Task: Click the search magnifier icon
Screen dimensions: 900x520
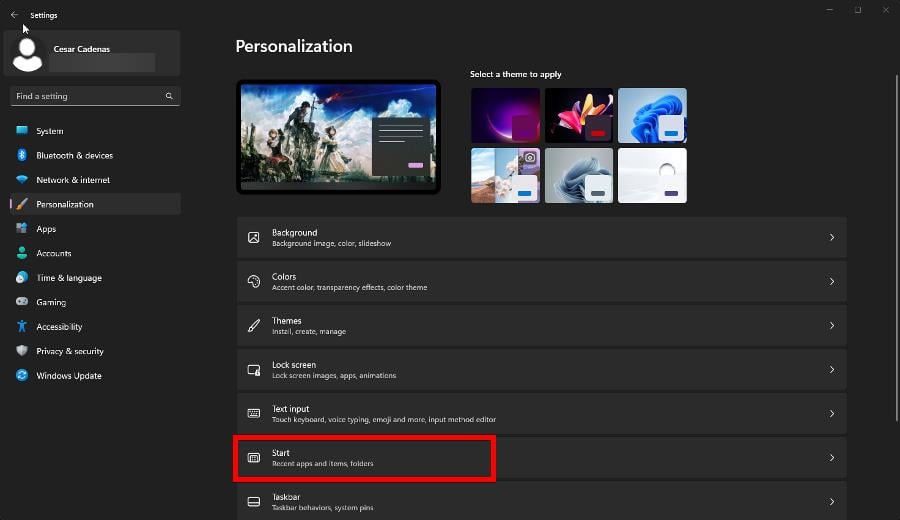Action: (x=169, y=96)
